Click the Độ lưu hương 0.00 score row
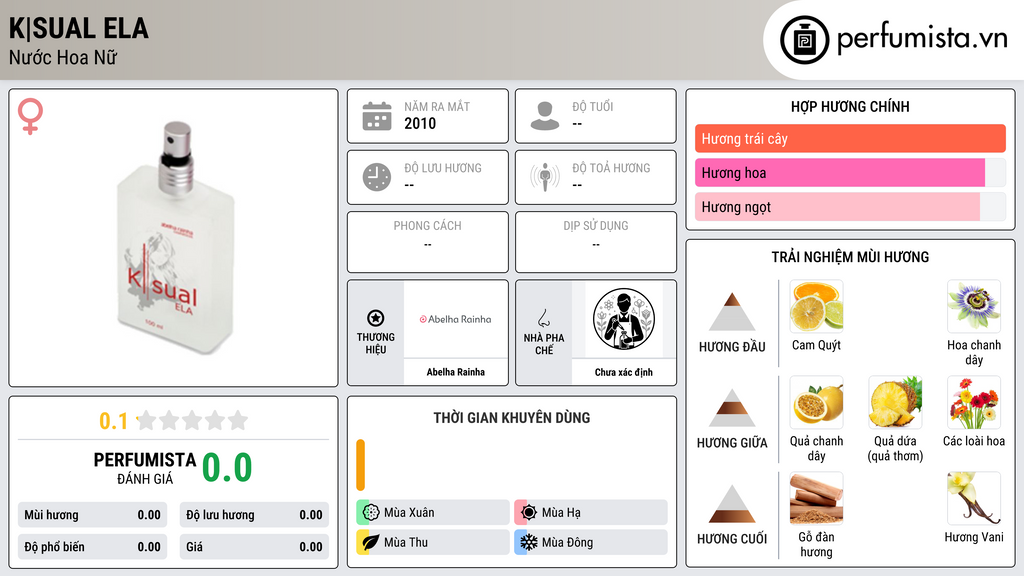1024x576 pixels. click(x=254, y=515)
